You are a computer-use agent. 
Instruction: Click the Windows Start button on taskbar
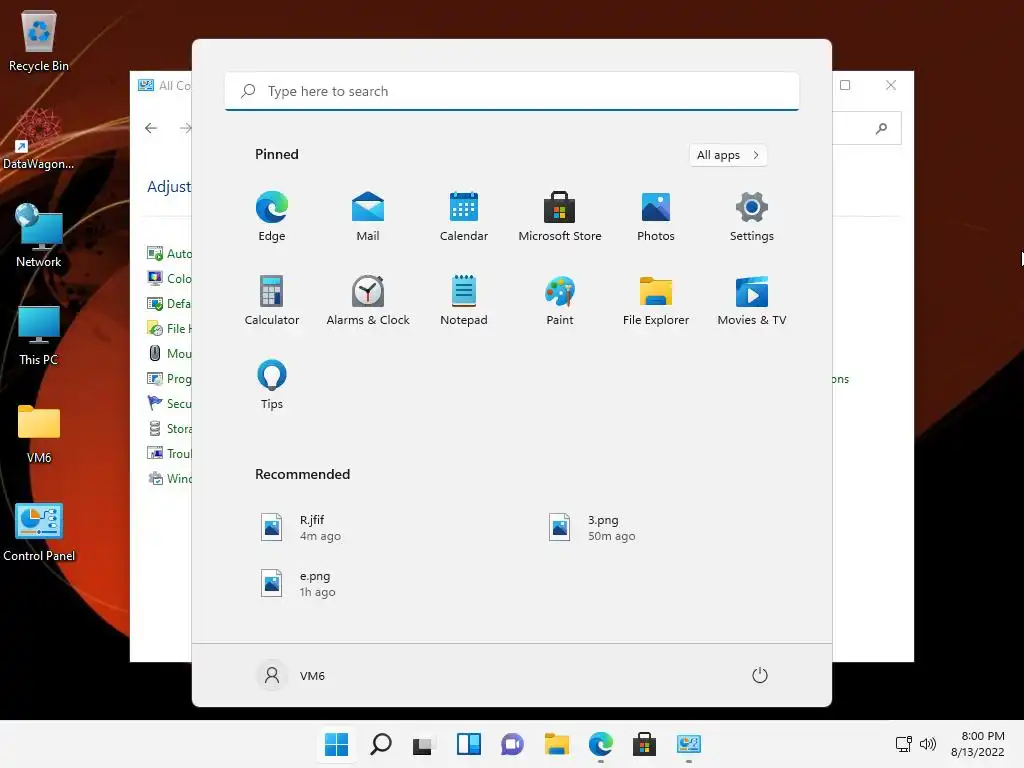click(x=336, y=744)
